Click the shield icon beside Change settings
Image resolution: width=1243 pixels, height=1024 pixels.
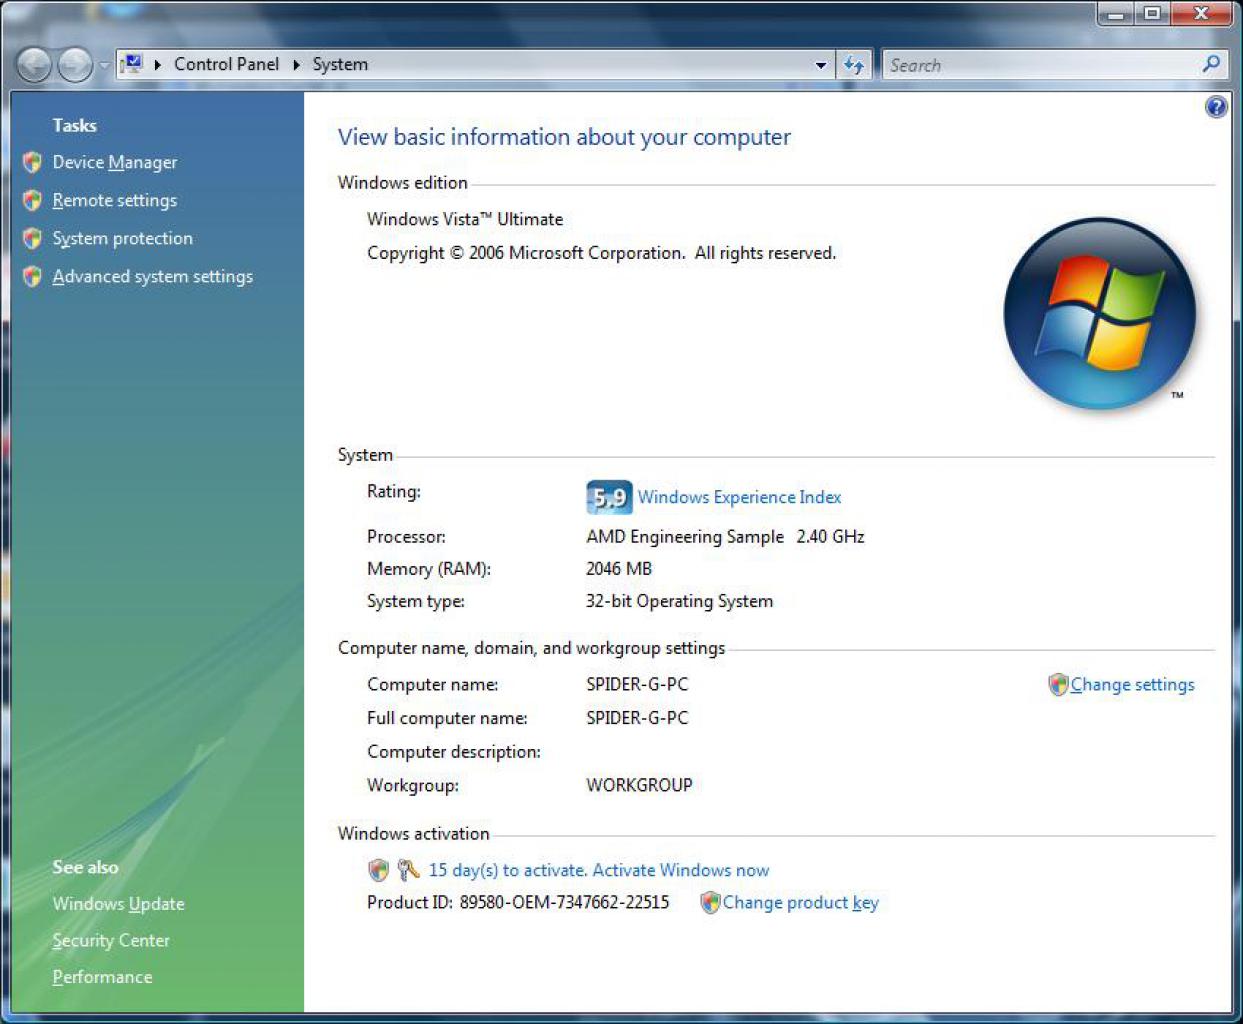click(x=1058, y=684)
